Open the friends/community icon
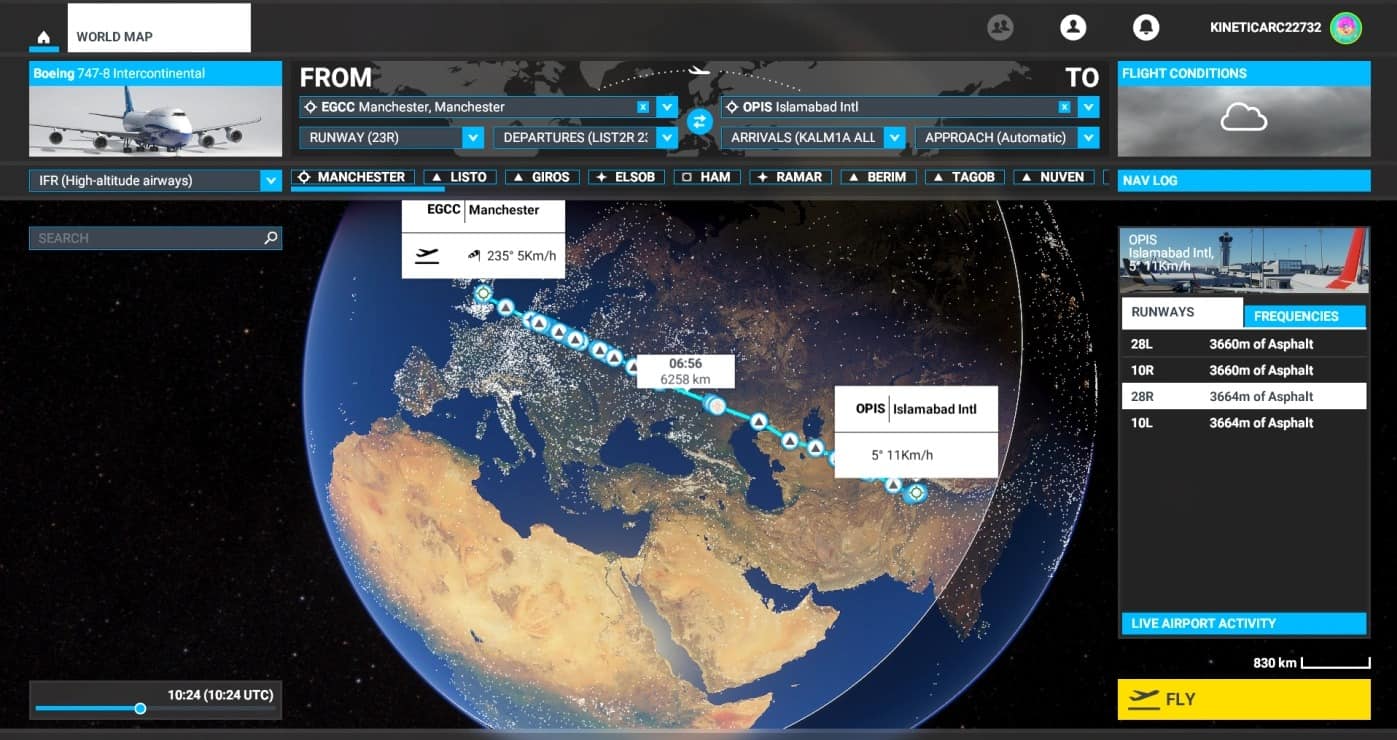Screen dimensions: 1397x740 point(1000,28)
